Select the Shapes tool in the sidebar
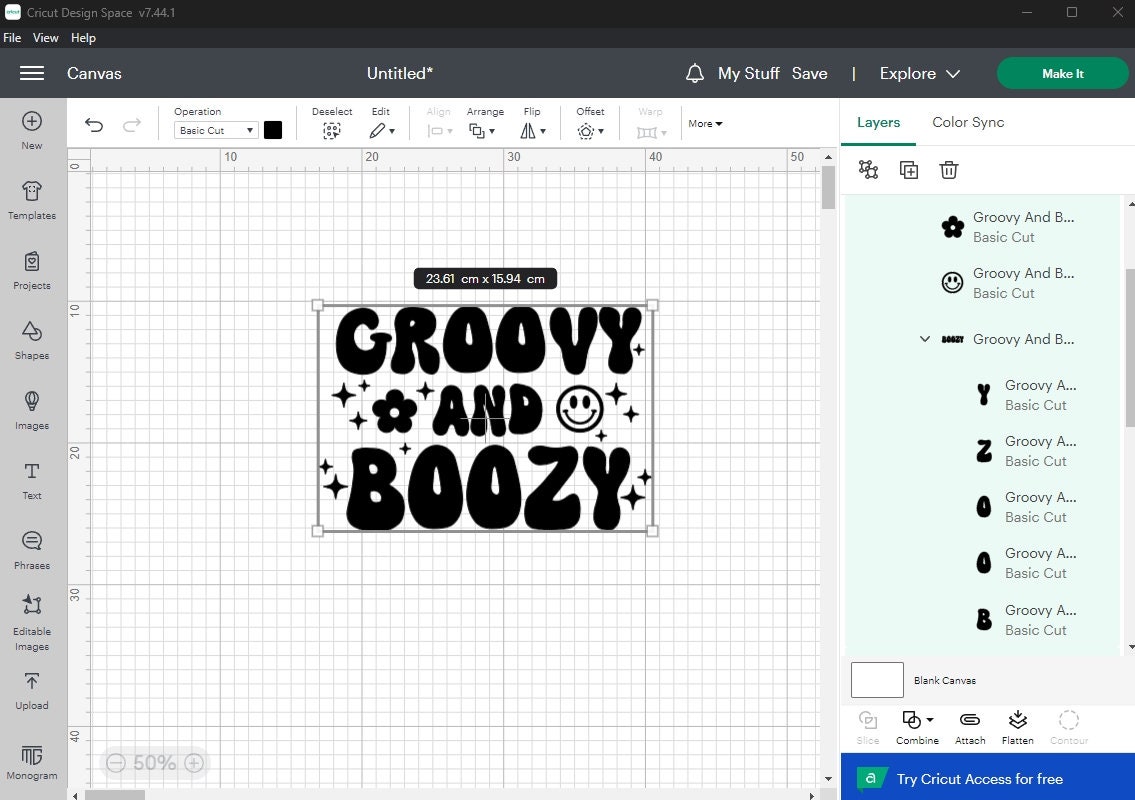The width and height of the screenshot is (1135, 800). 31,340
